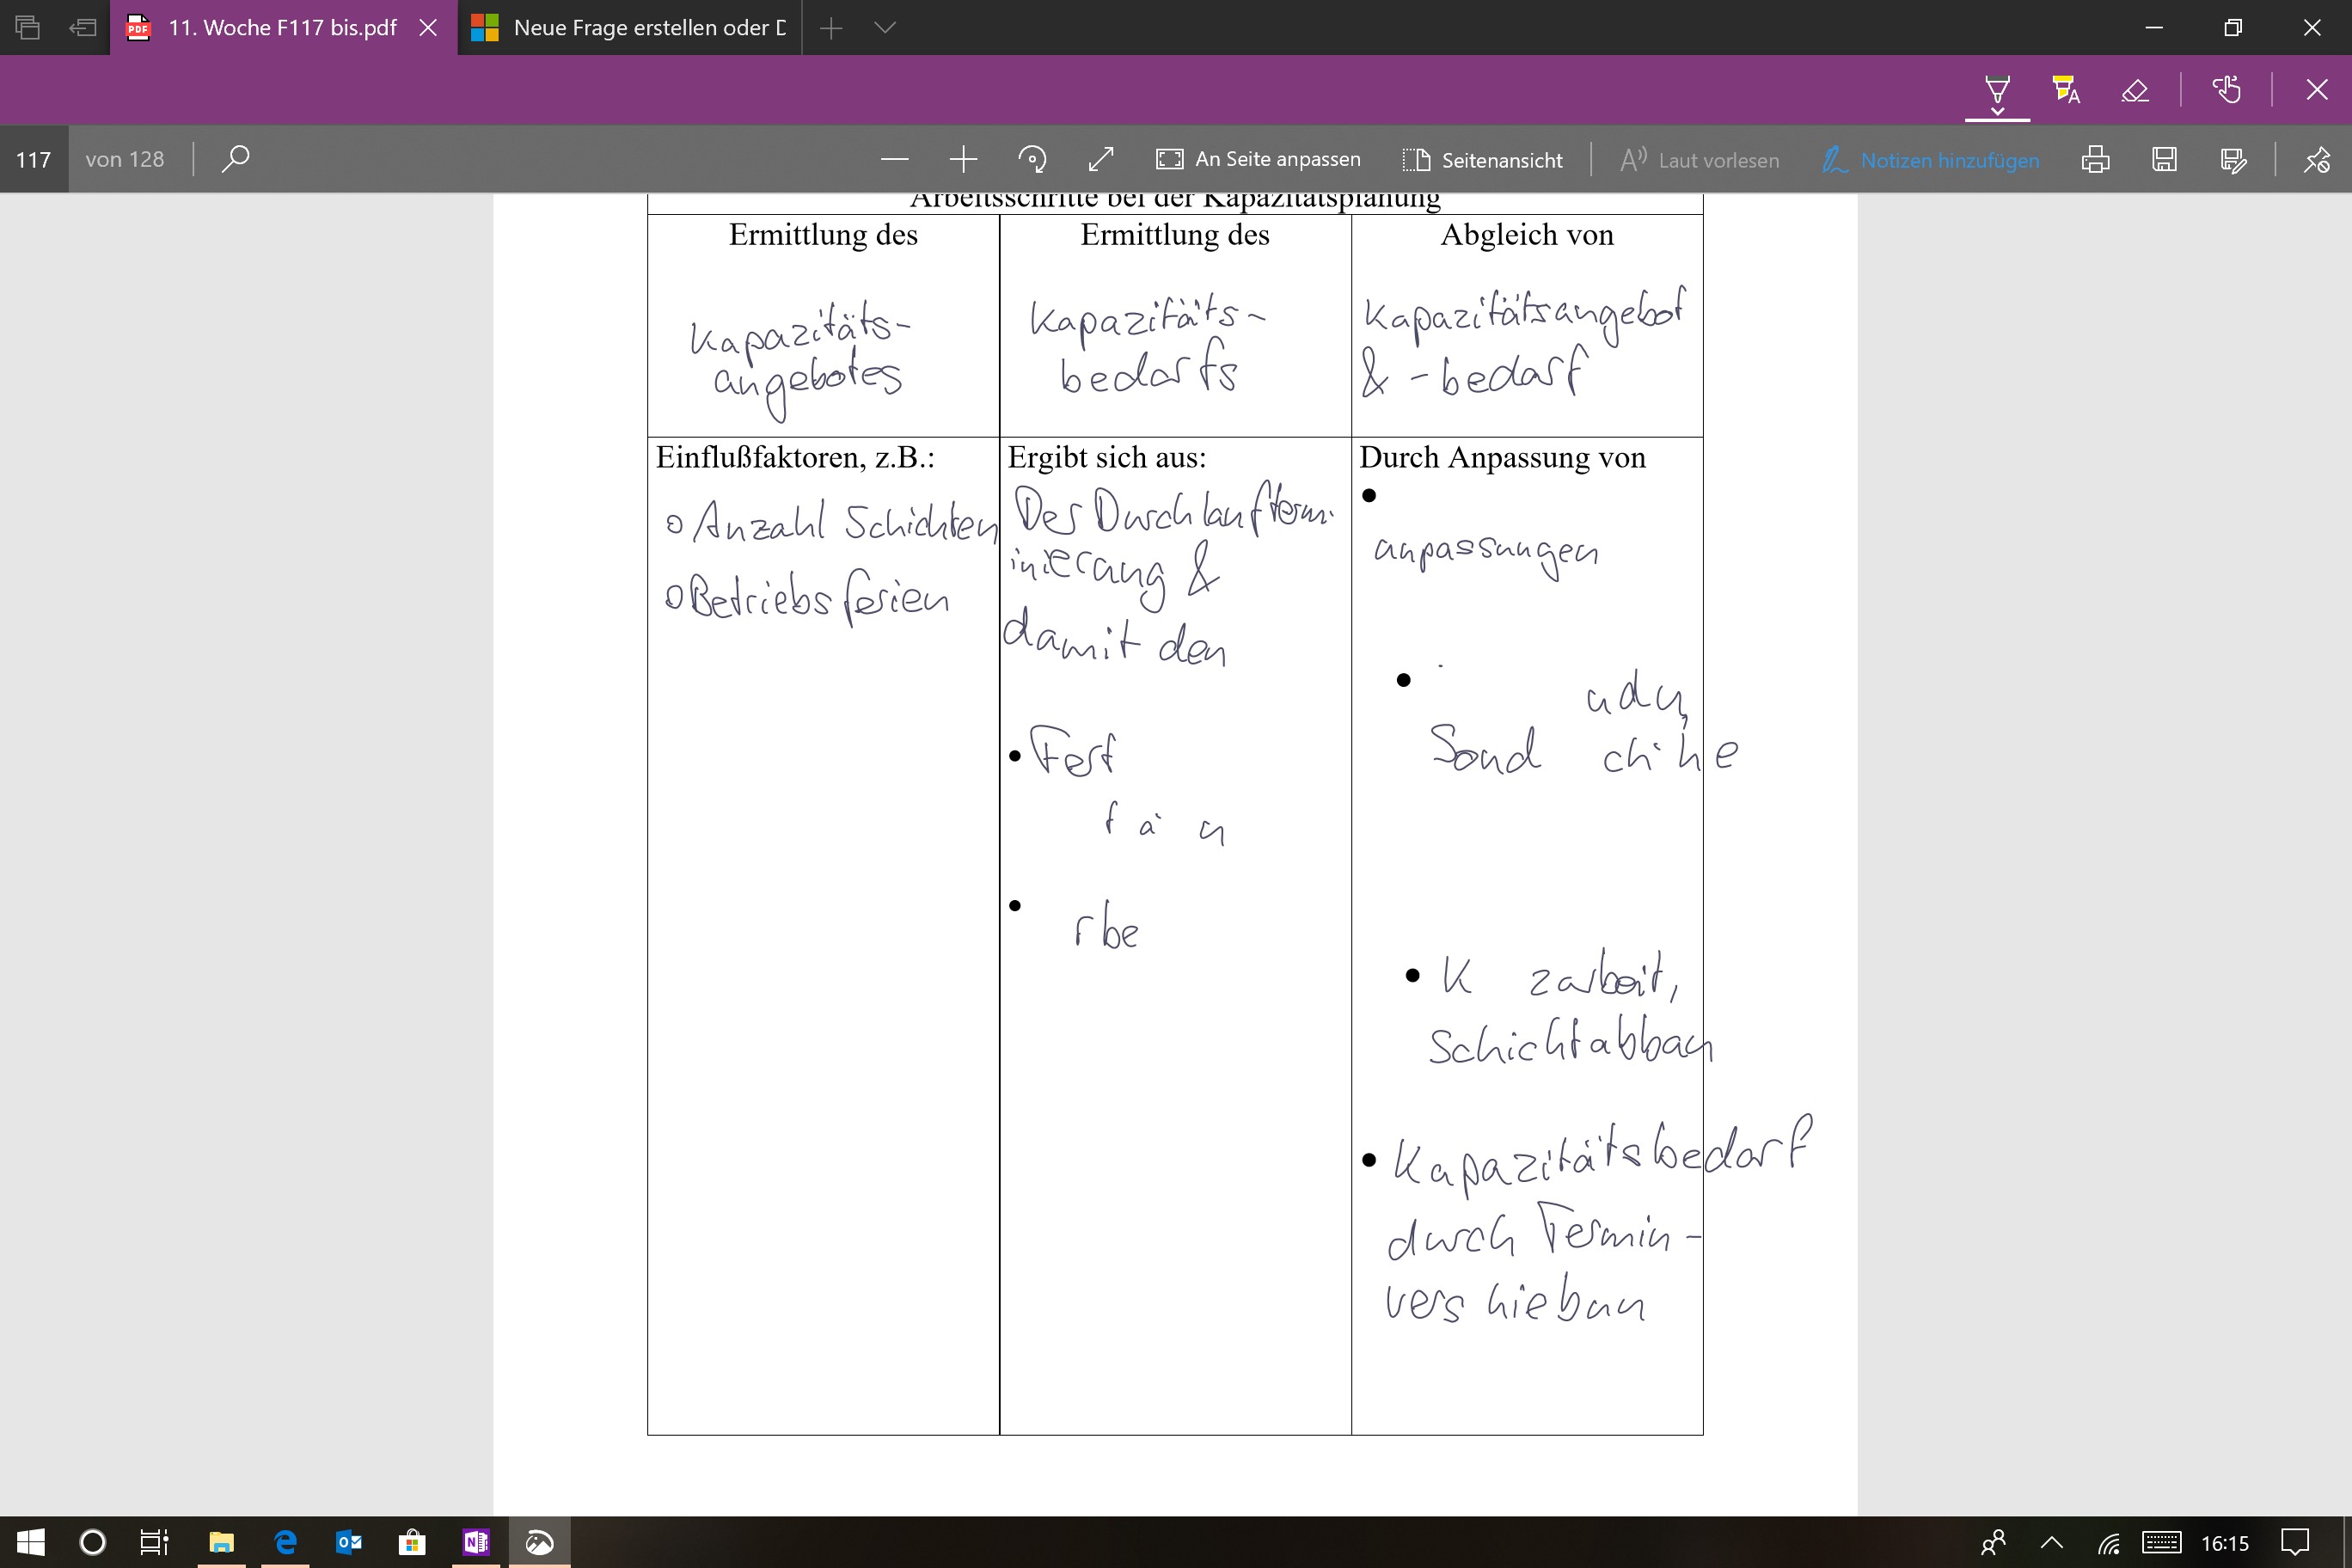Save the PDF as a copy
The height and width of the screenshot is (1568, 2352).
click(2233, 159)
